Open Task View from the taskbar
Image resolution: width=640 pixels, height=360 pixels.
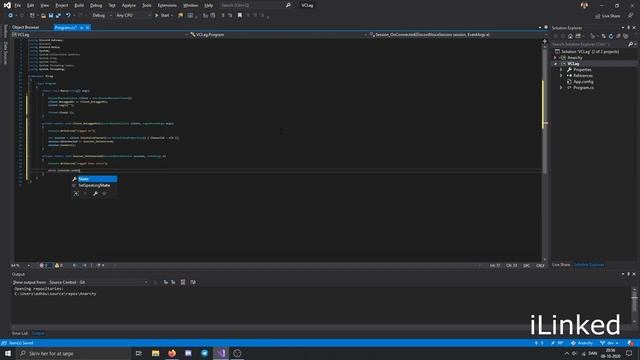pos(139,353)
